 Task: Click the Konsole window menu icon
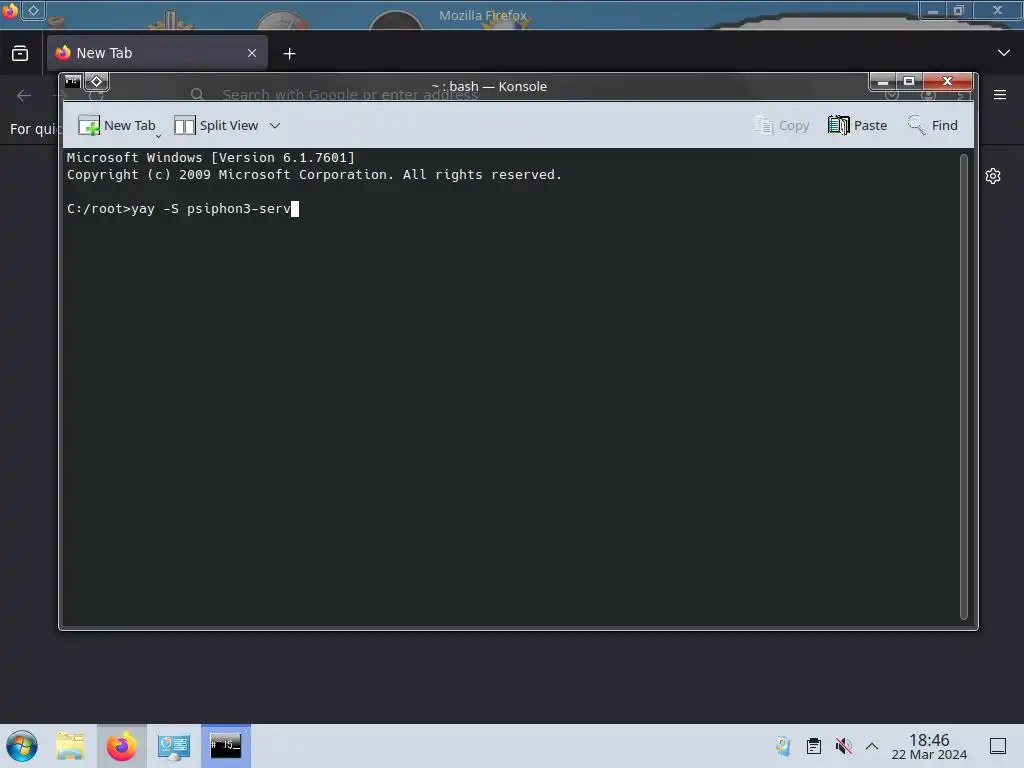[x=72, y=82]
